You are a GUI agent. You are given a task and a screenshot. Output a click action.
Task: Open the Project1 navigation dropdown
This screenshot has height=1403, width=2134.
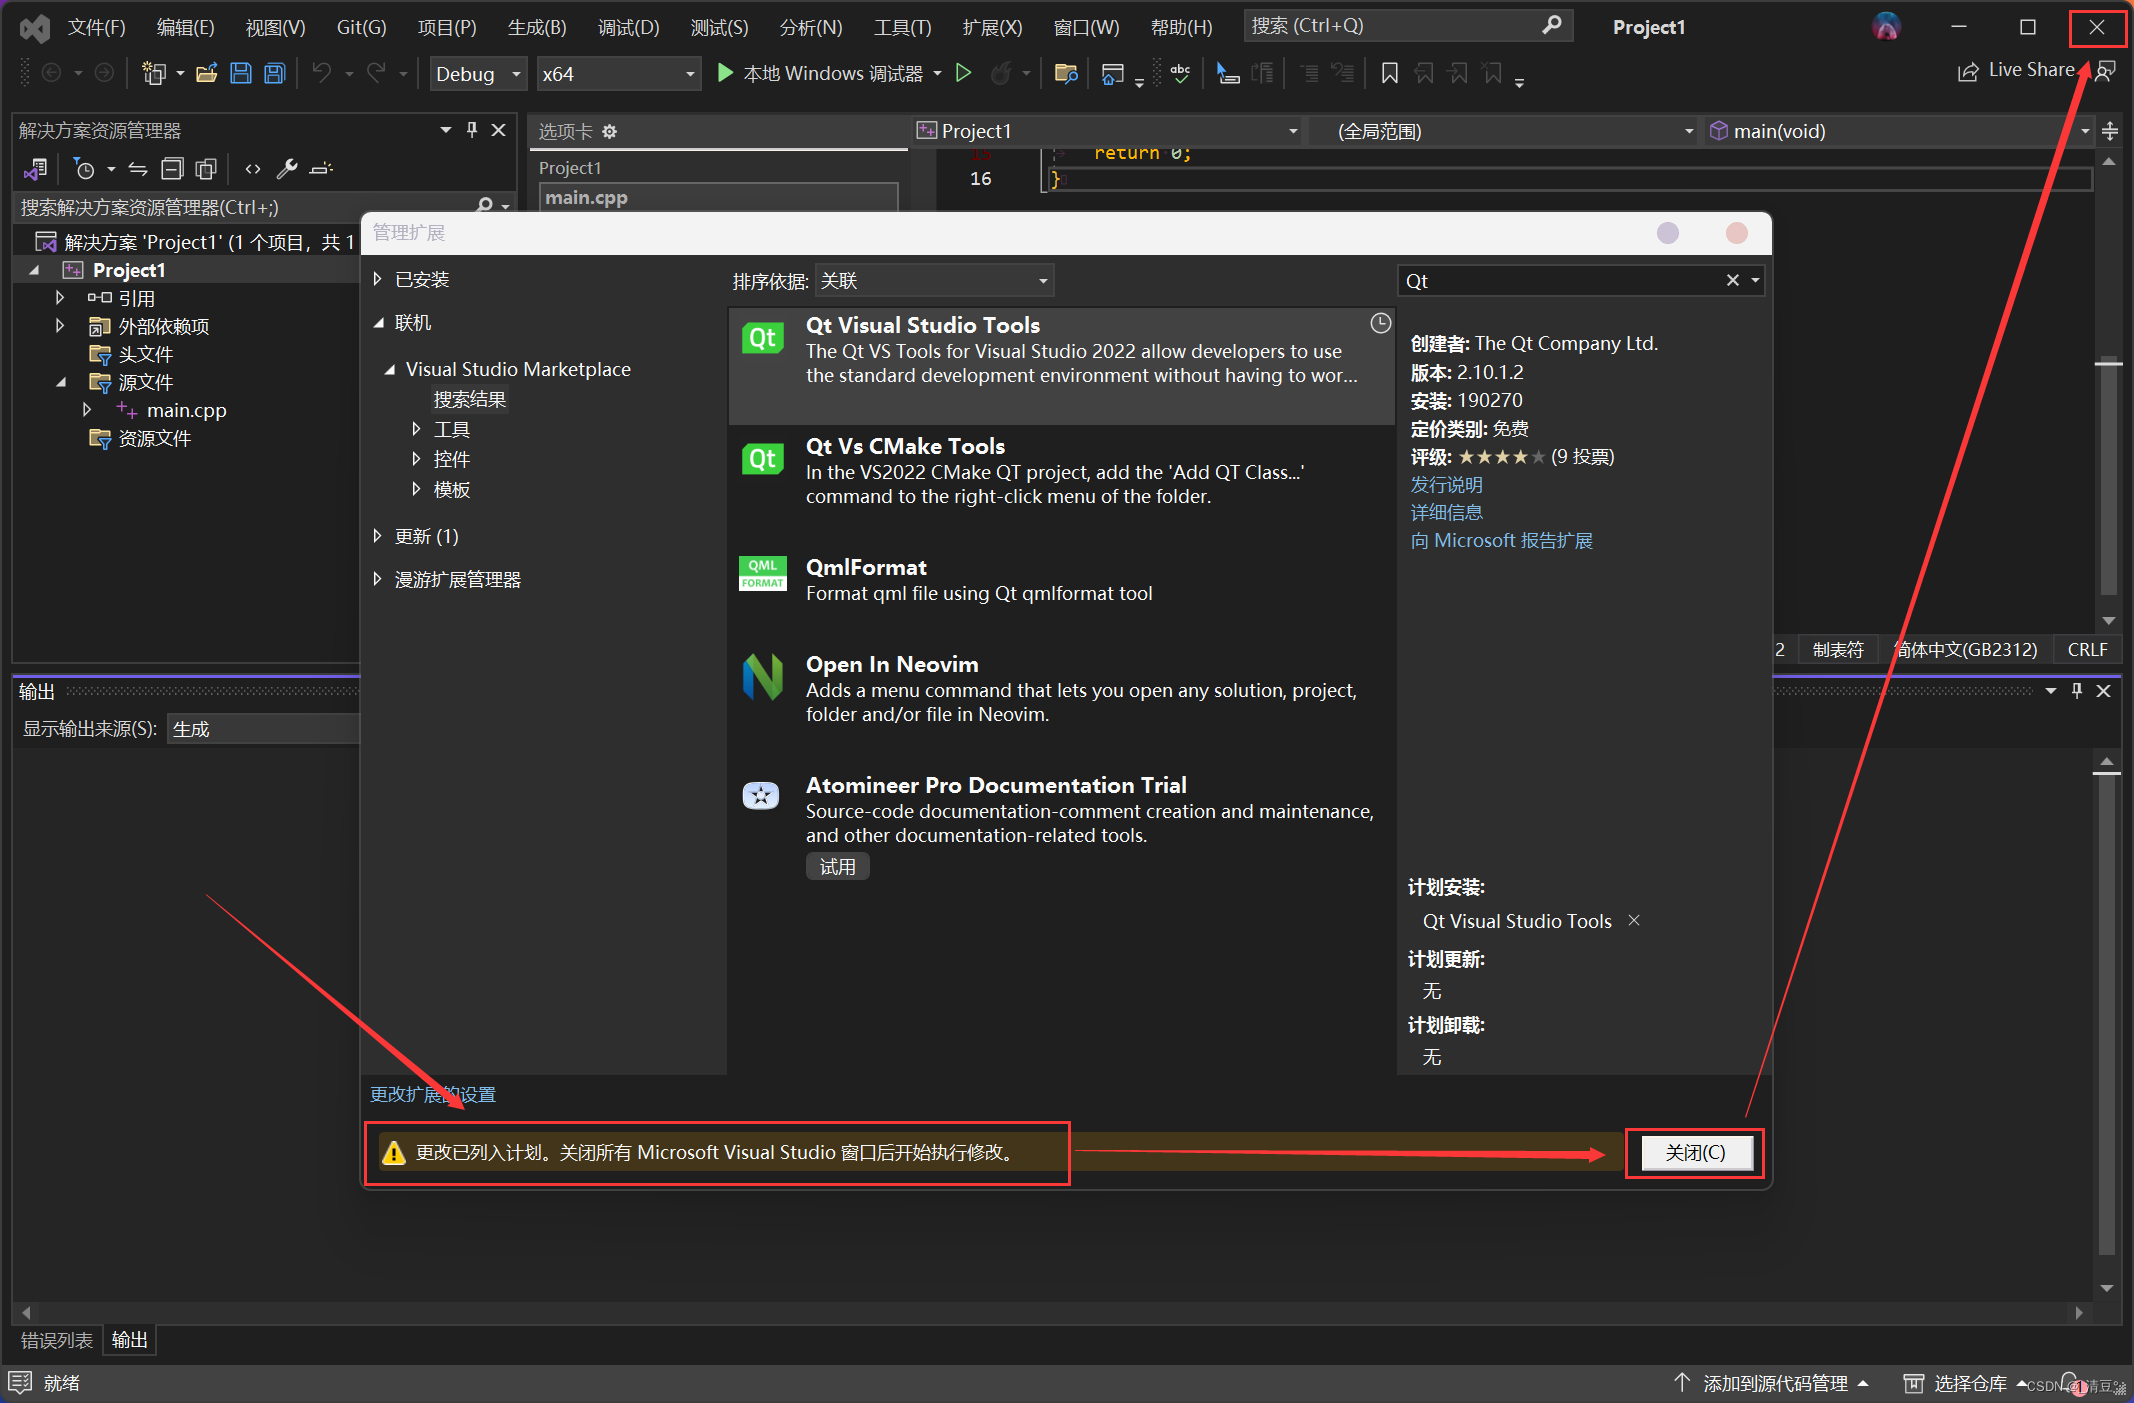point(1108,131)
